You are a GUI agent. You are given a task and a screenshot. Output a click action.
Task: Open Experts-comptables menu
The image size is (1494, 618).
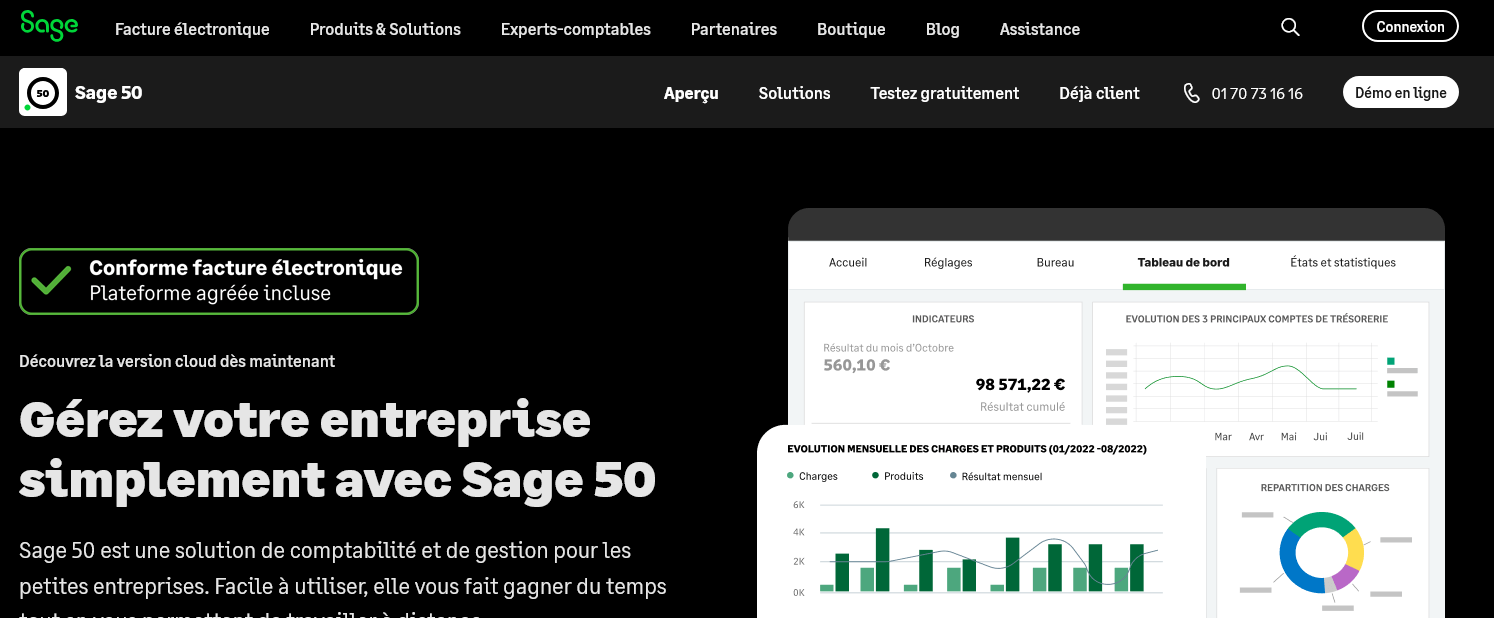pos(576,29)
